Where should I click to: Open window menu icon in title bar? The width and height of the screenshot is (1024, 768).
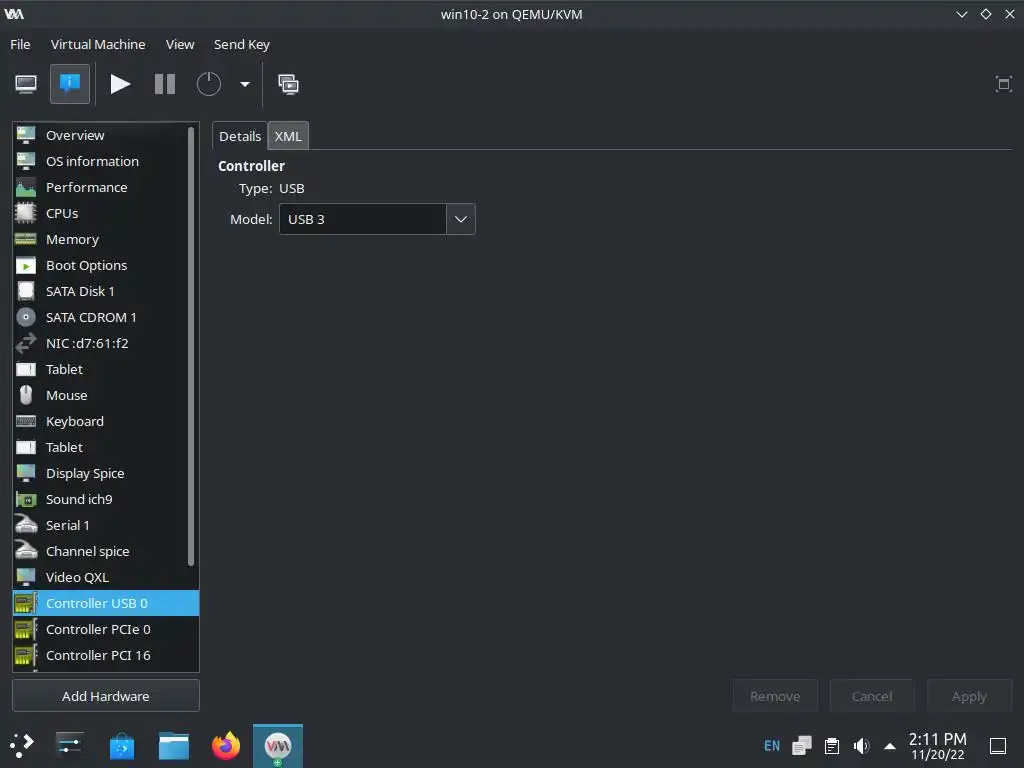tap(14, 14)
